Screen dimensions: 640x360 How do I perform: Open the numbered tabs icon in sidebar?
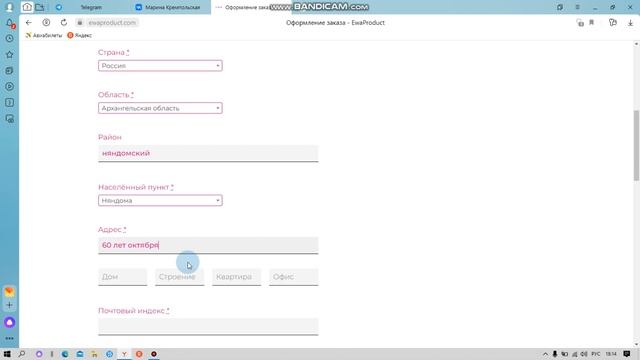[9, 102]
